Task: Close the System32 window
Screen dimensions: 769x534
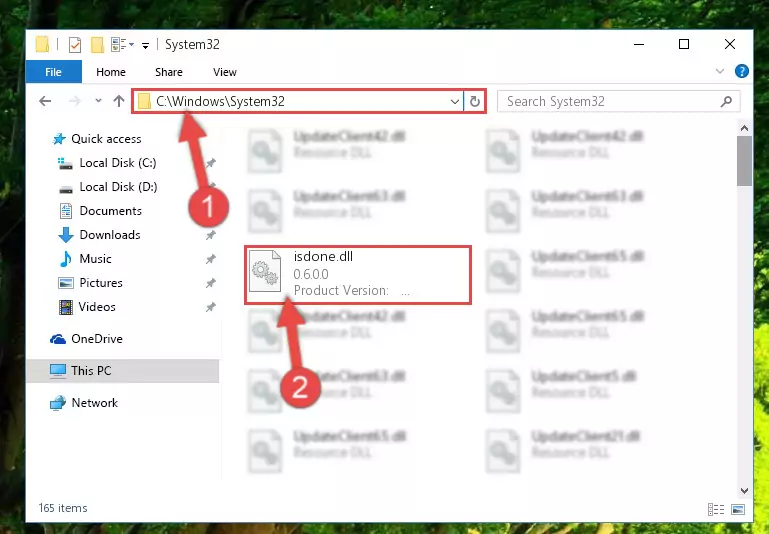Action: 729,44
